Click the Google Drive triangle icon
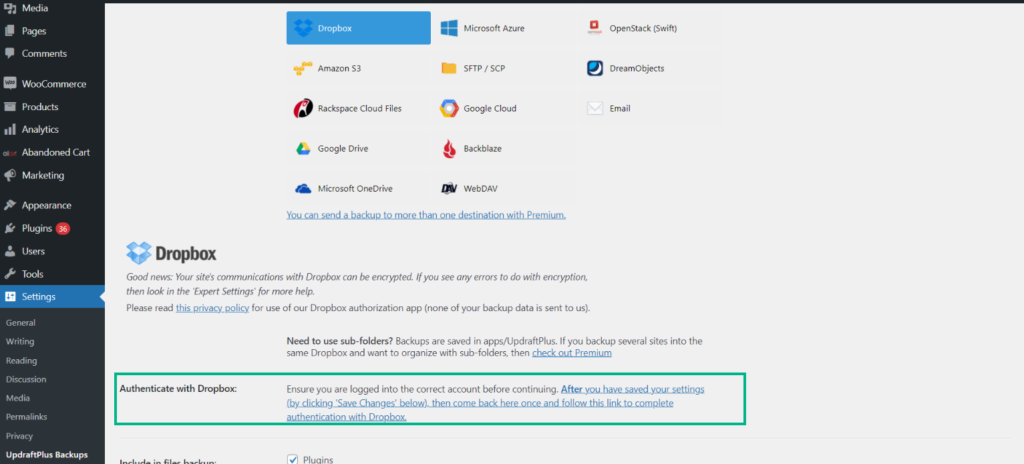1024x464 pixels. tap(302, 148)
